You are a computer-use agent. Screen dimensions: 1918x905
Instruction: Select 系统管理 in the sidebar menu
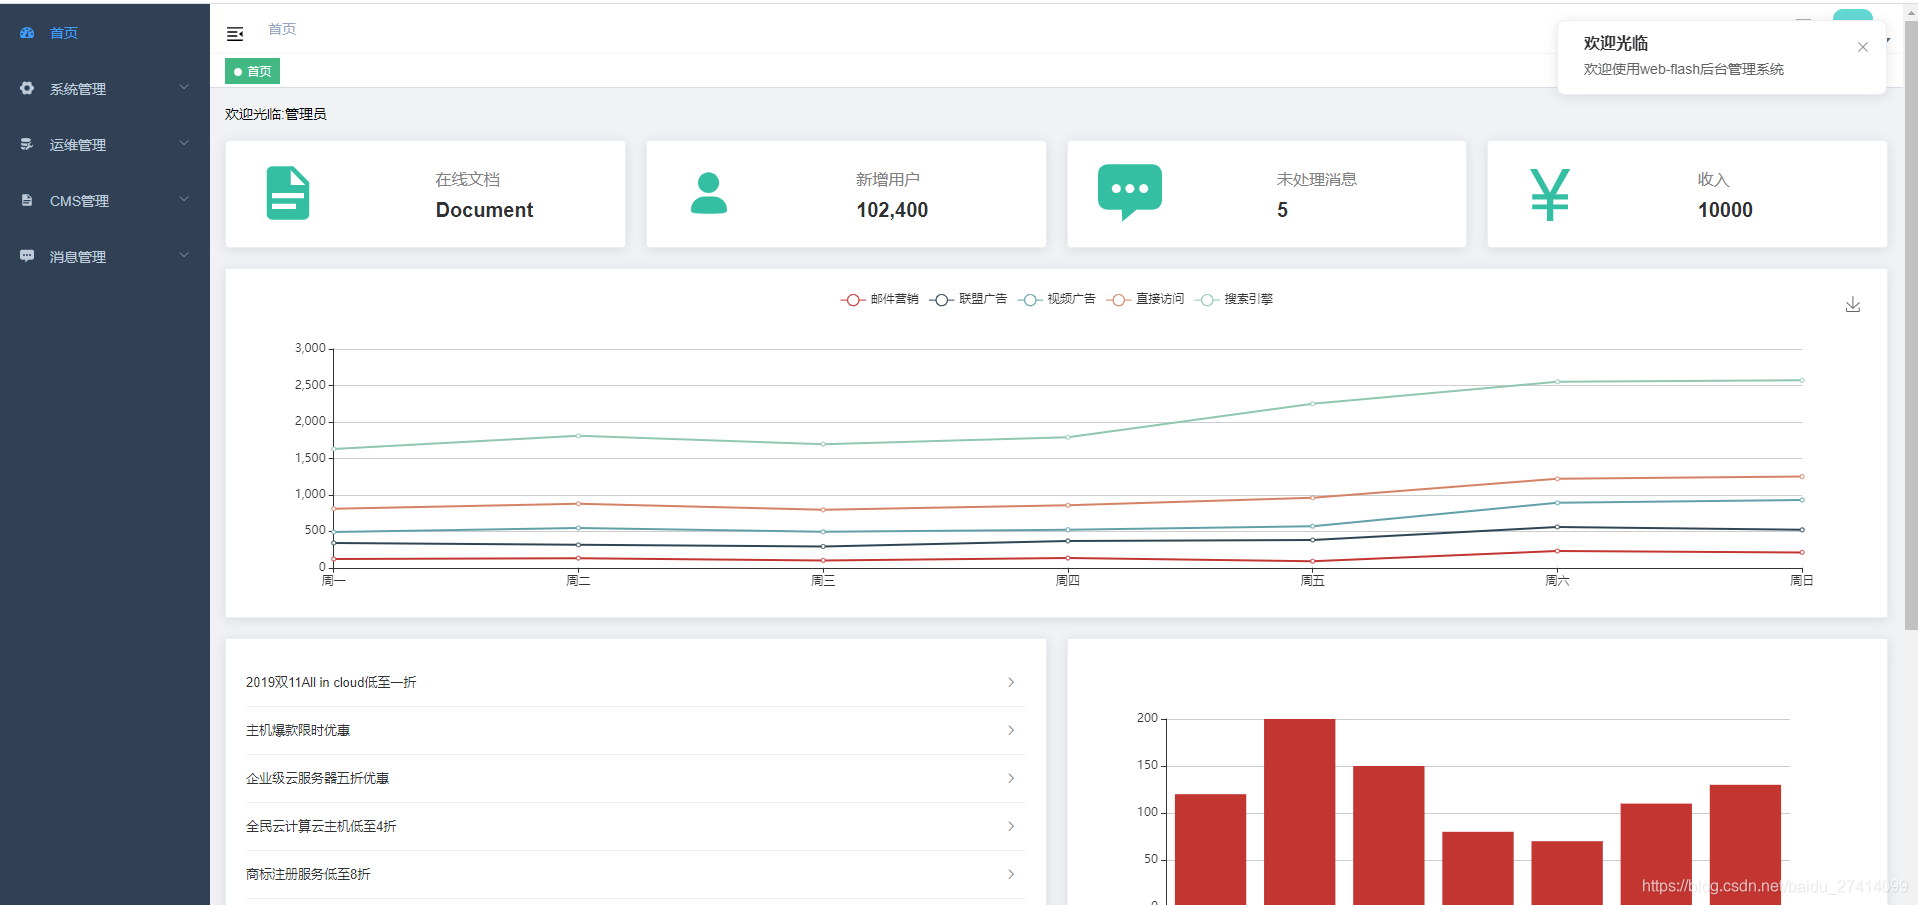(105, 89)
